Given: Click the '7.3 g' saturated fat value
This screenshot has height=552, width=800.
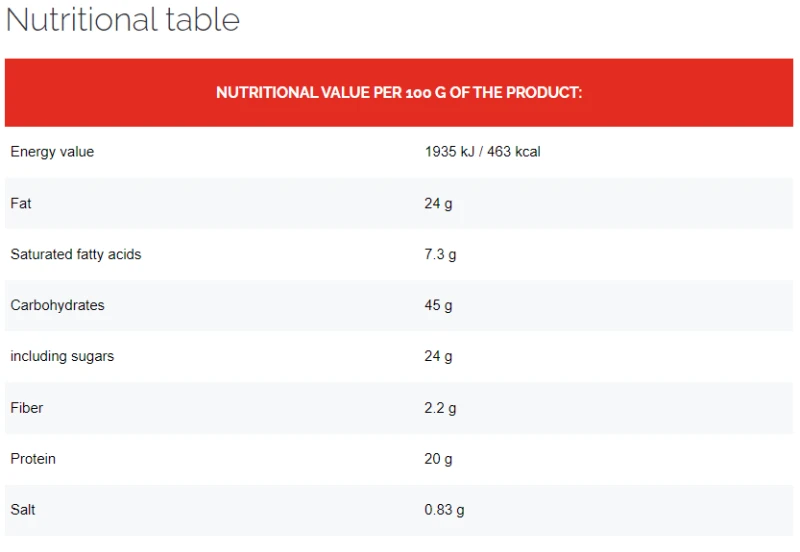Looking at the screenshot, I should tap(440, 254).
